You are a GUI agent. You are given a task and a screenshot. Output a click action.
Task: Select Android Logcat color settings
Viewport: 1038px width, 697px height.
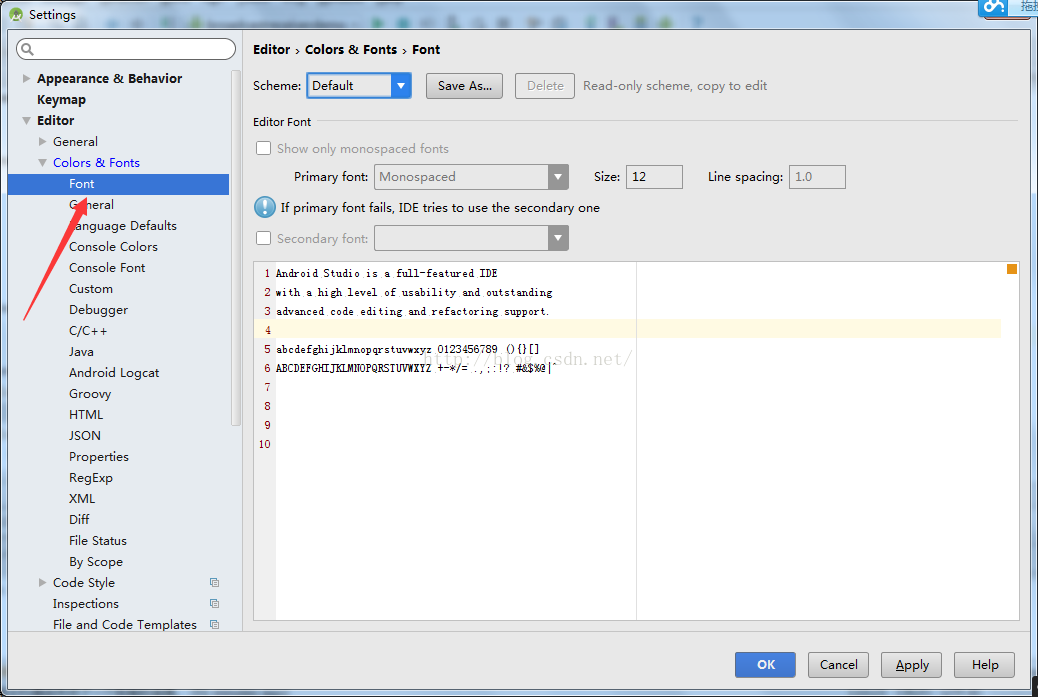[x=114, y=373]
